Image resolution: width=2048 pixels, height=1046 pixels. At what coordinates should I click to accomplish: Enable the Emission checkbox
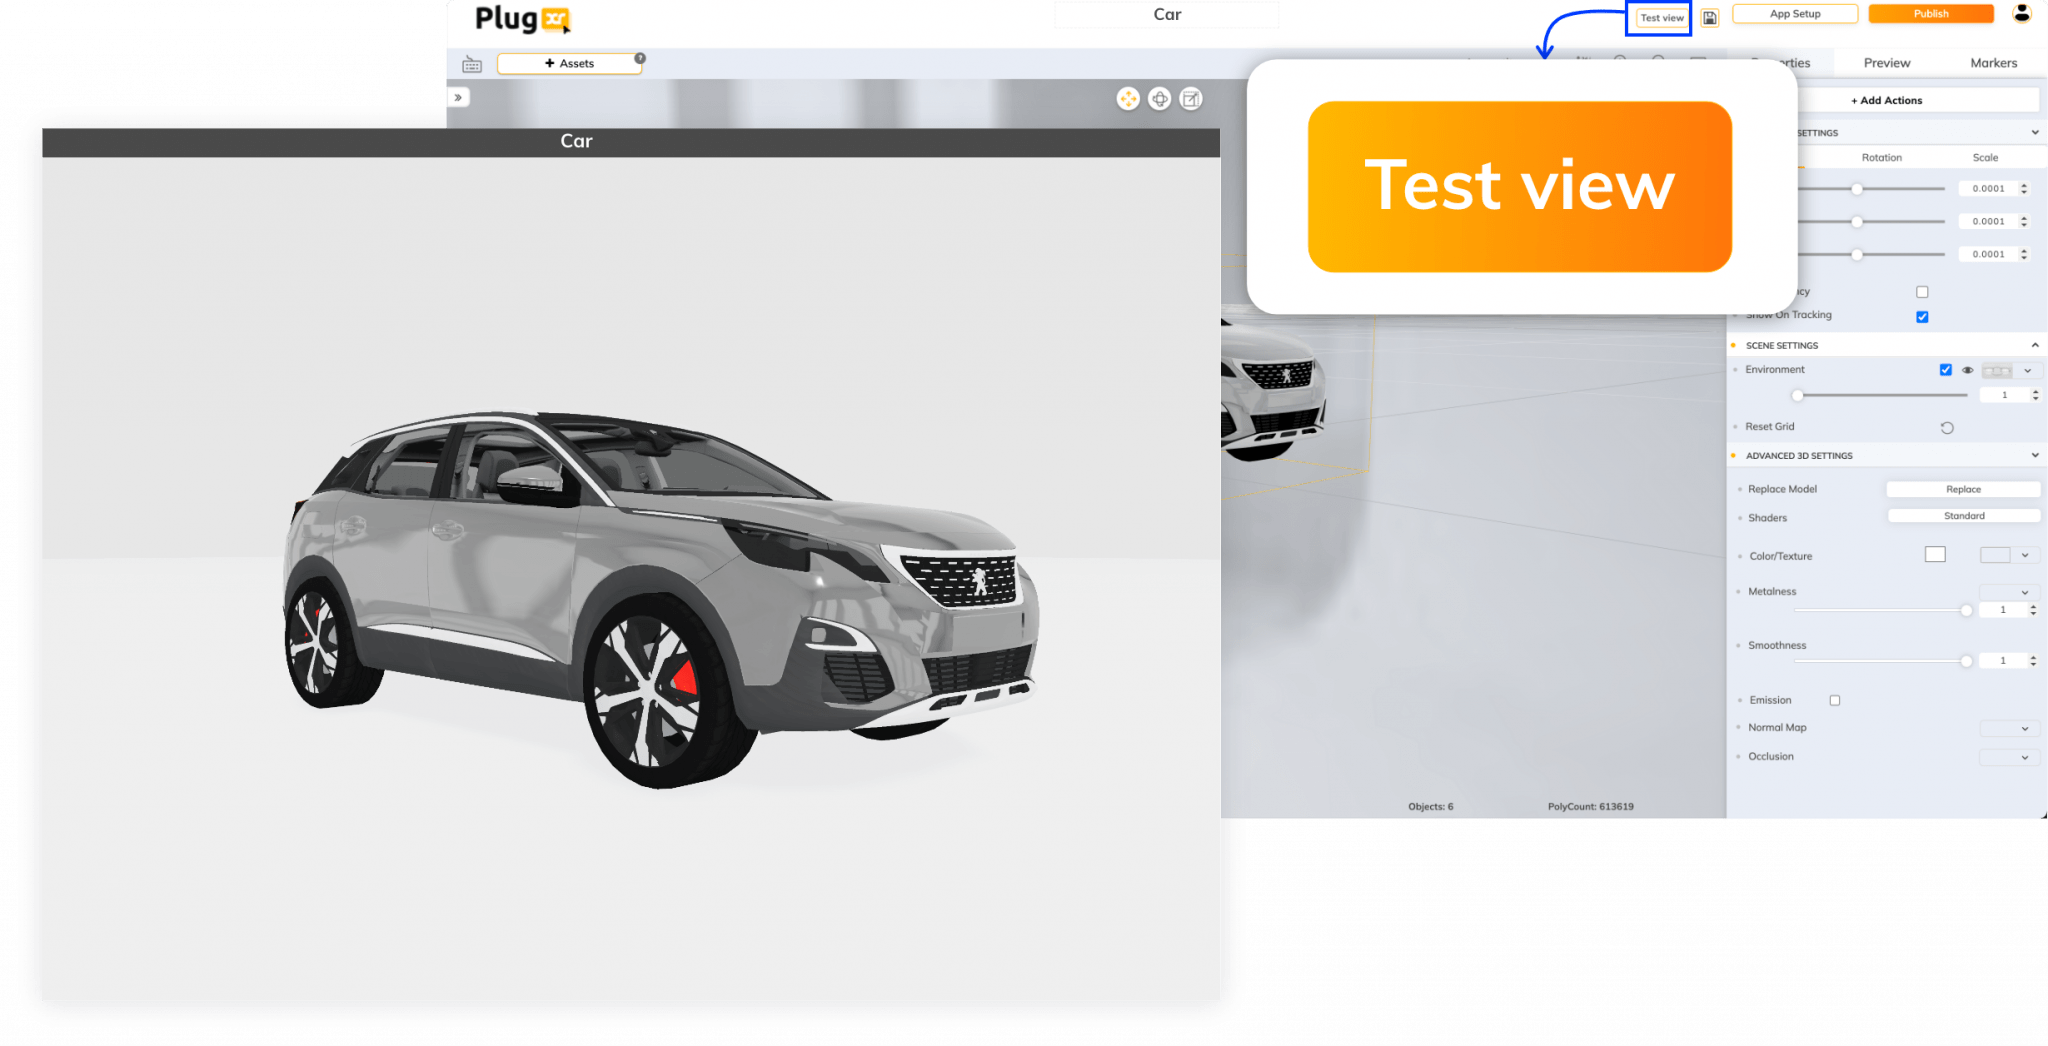(1836, 700)
